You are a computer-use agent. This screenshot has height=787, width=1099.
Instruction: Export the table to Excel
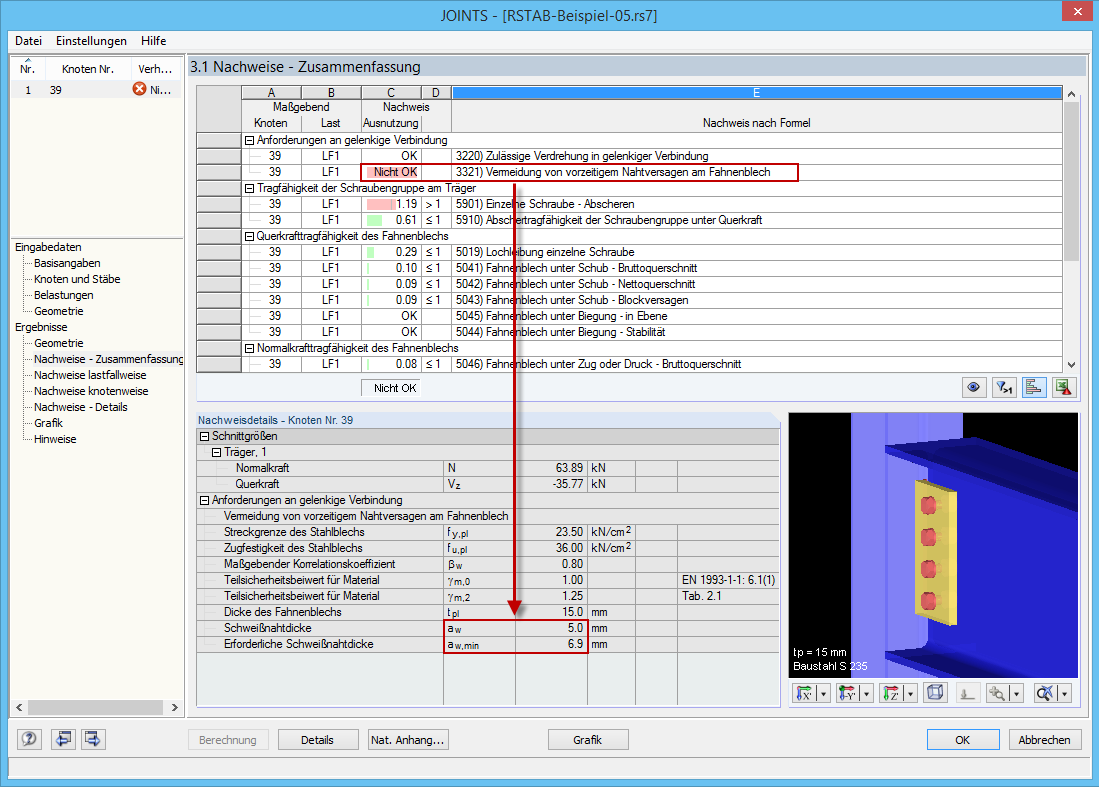click(1064, 388)
